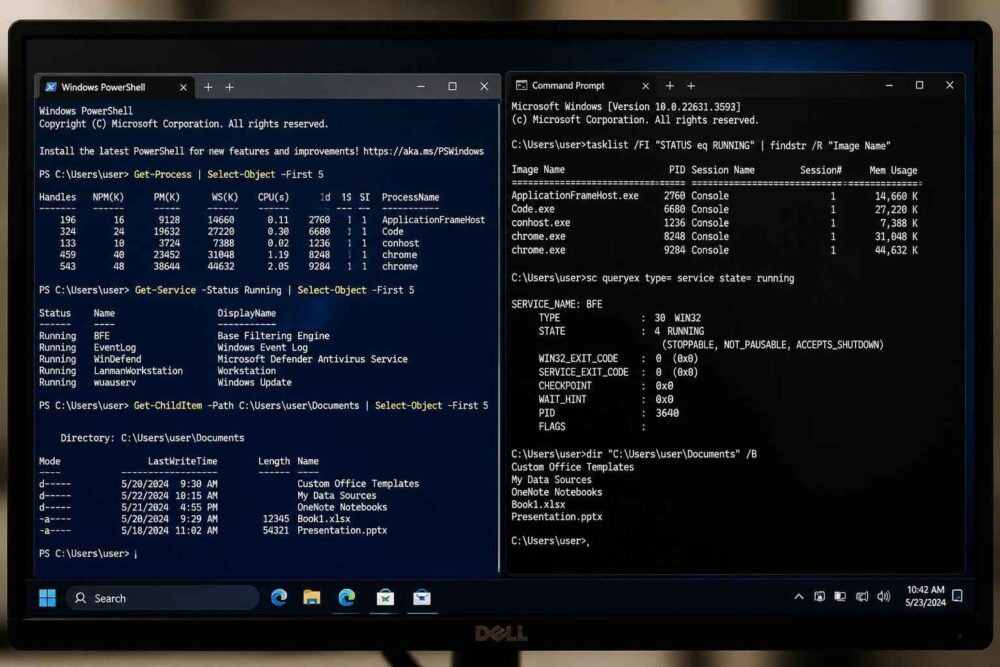The height and width of the screenshot is (667, 1000).
Task: Click the Get-Service command text
Action: [165, 290]
